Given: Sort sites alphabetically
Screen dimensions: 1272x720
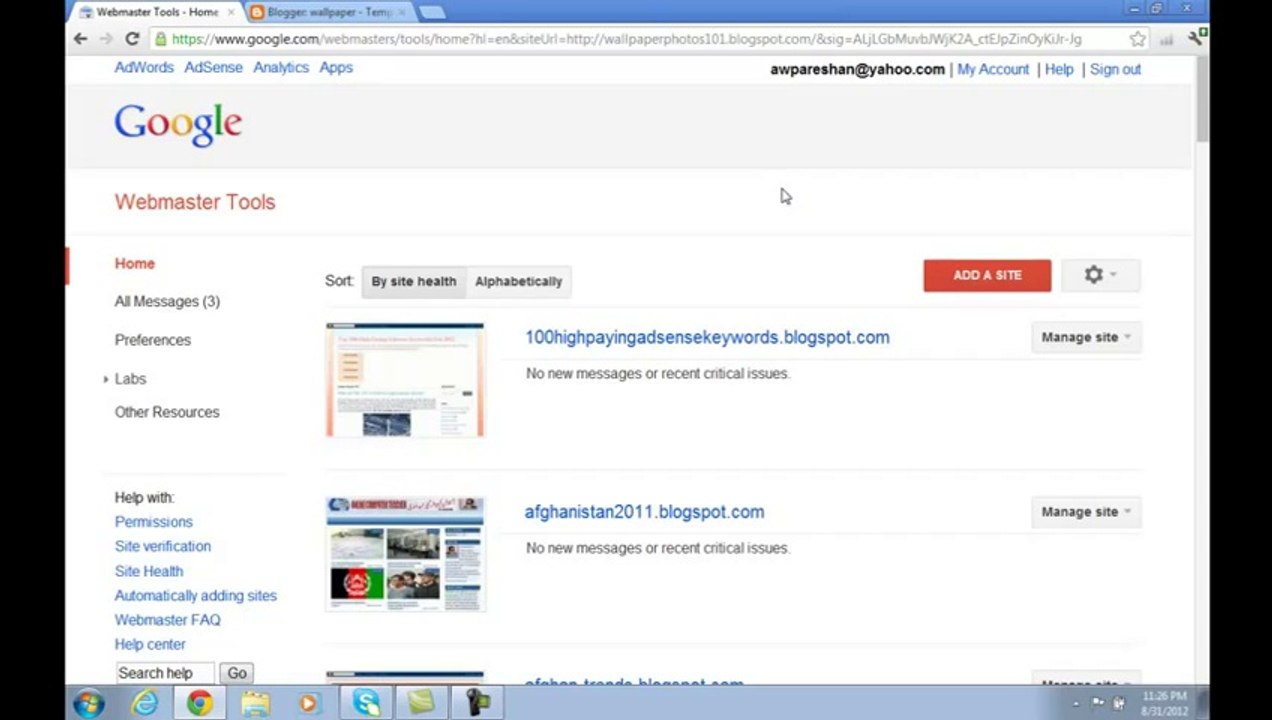Looking at the screenshot, I should point(518,281).
